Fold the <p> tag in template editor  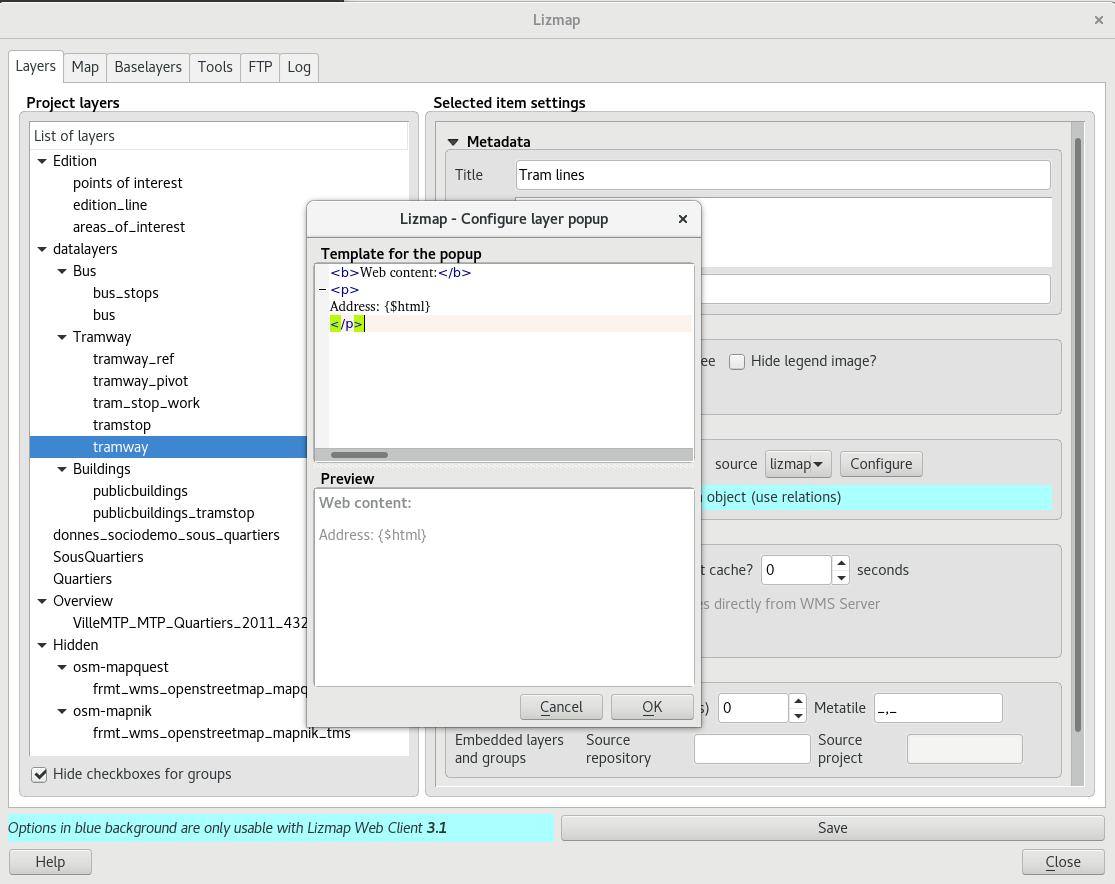pyautogui.click(x=323, y=290)
